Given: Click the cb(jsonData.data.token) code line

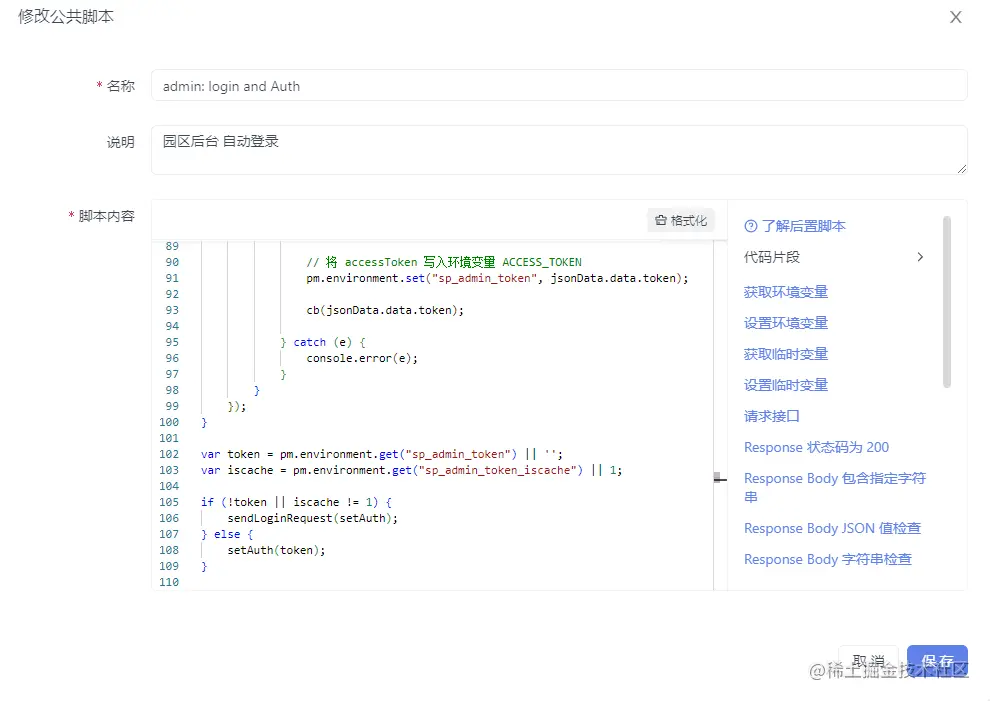Looking at the screenshot, I should tap(385, 310).
